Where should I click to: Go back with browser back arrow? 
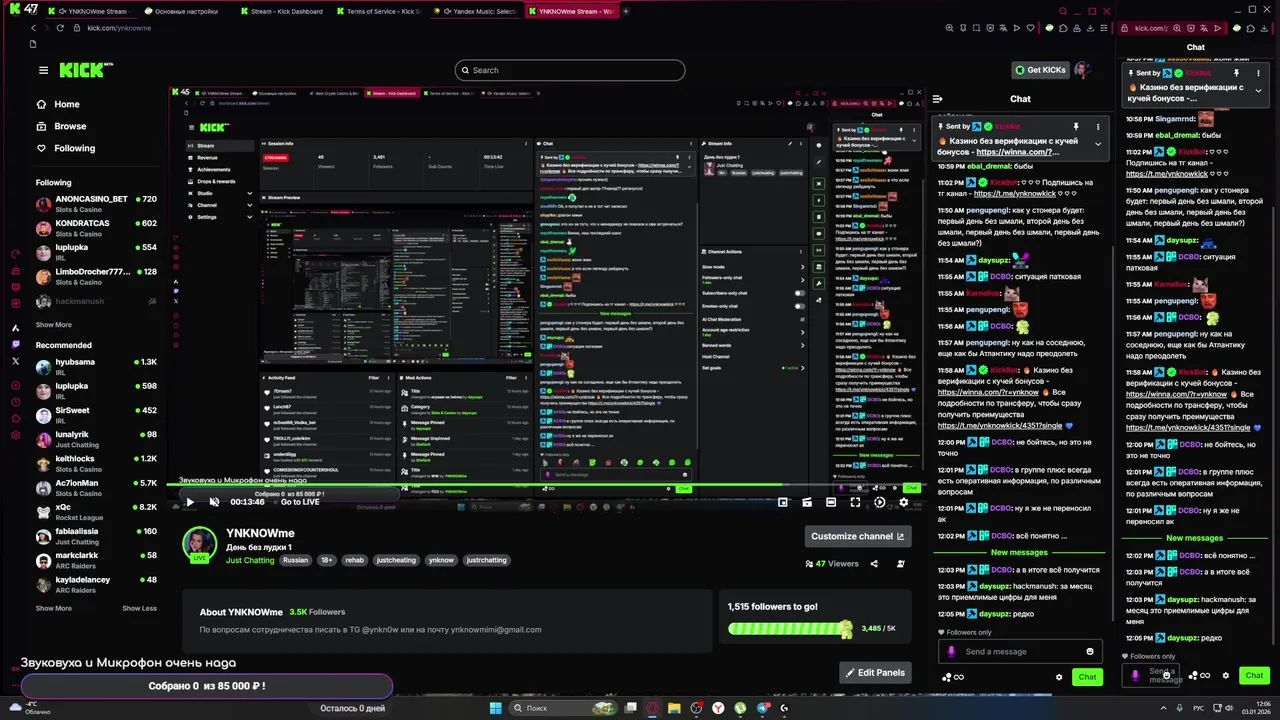[34, 28]
